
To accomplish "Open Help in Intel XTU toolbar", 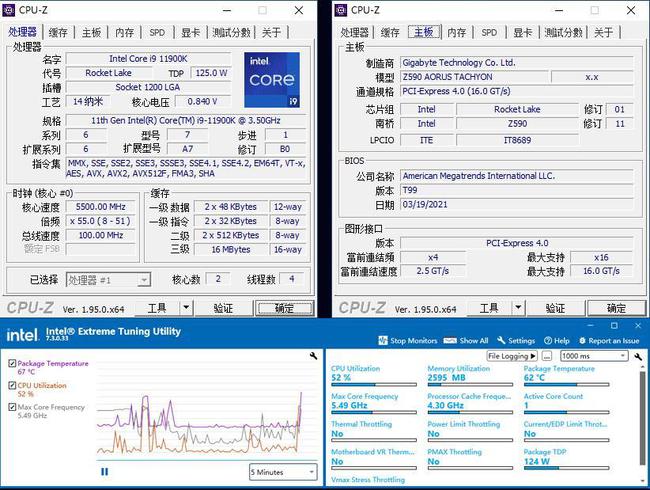I will 557,341.
